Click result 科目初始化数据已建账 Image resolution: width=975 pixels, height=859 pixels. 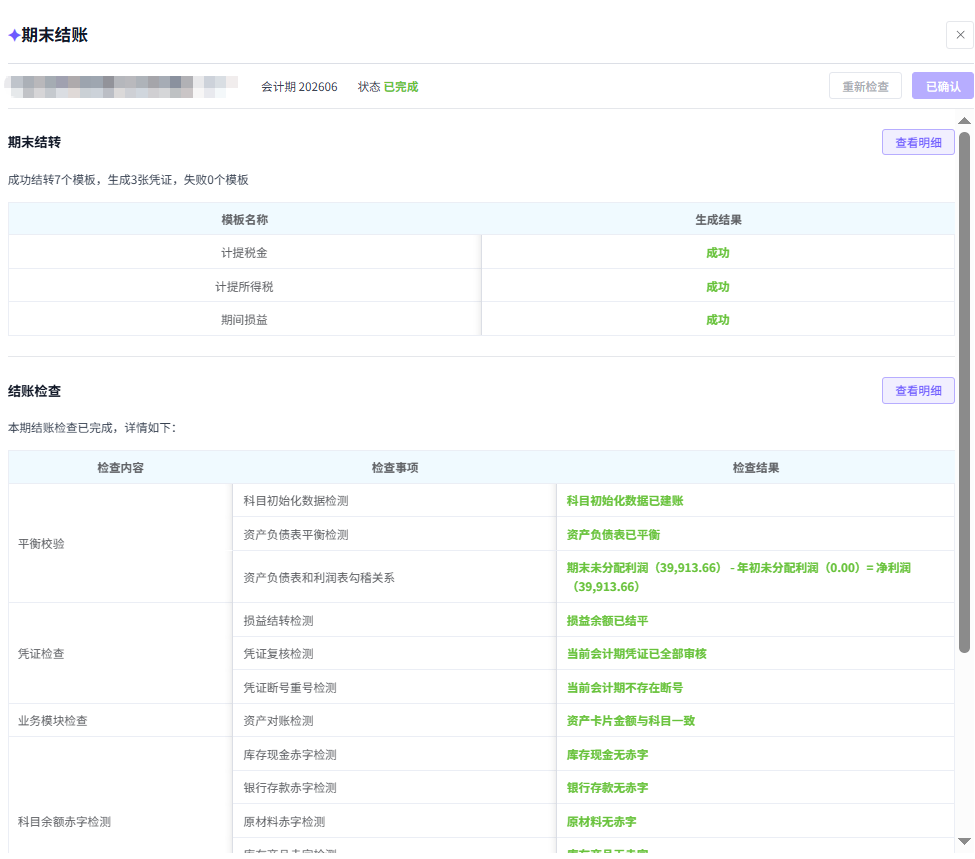coord(624,501)
